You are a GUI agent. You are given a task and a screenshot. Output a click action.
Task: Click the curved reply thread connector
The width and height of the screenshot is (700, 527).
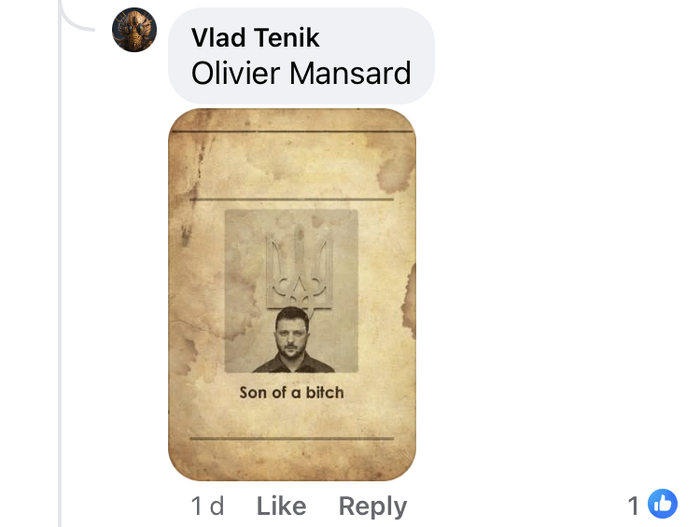coord(76,18)
